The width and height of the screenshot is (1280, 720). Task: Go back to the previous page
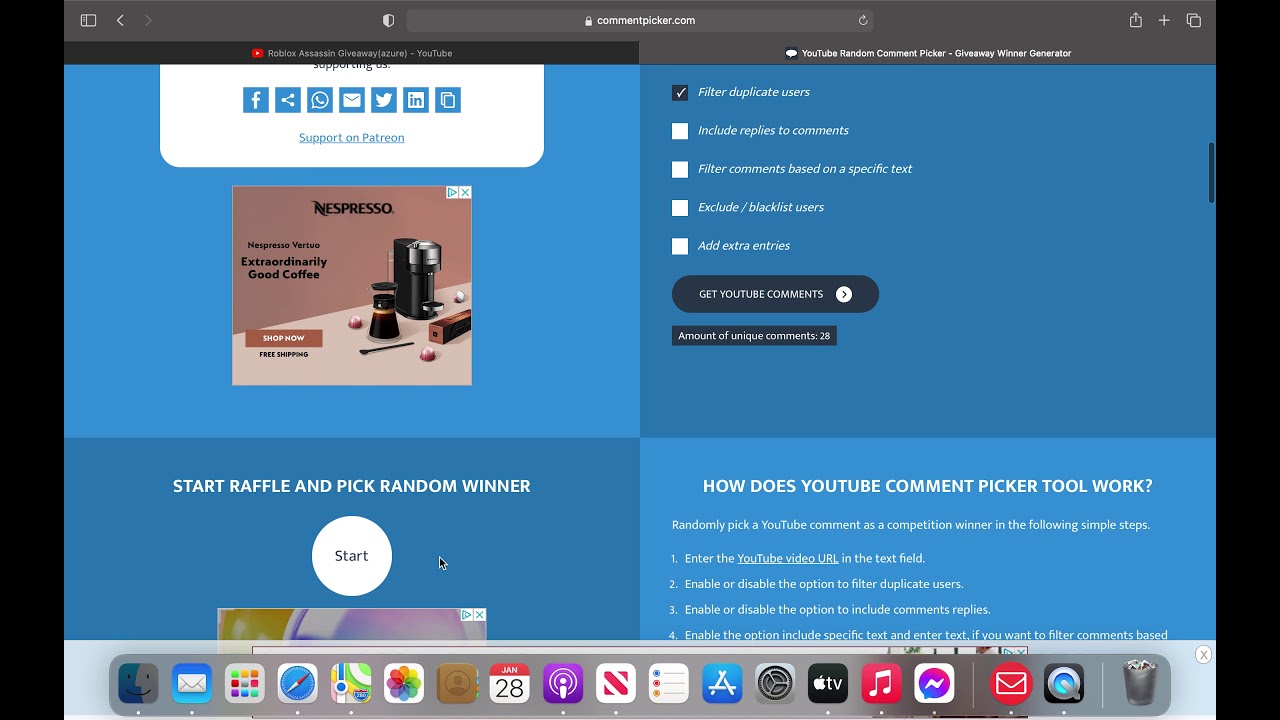(120, 20)
